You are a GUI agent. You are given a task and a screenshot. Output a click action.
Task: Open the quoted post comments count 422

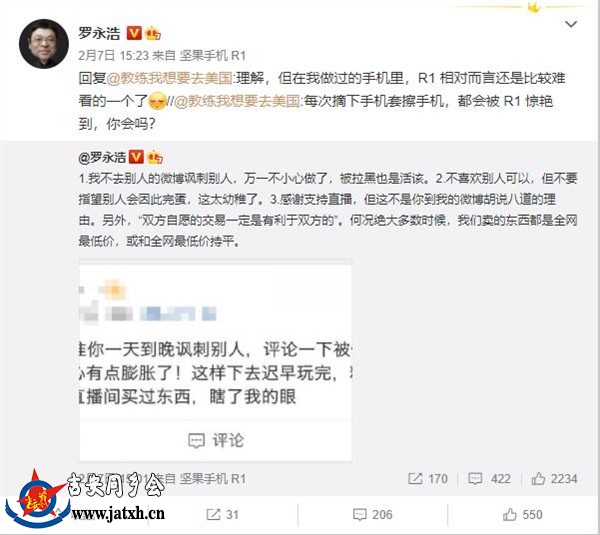489,478
